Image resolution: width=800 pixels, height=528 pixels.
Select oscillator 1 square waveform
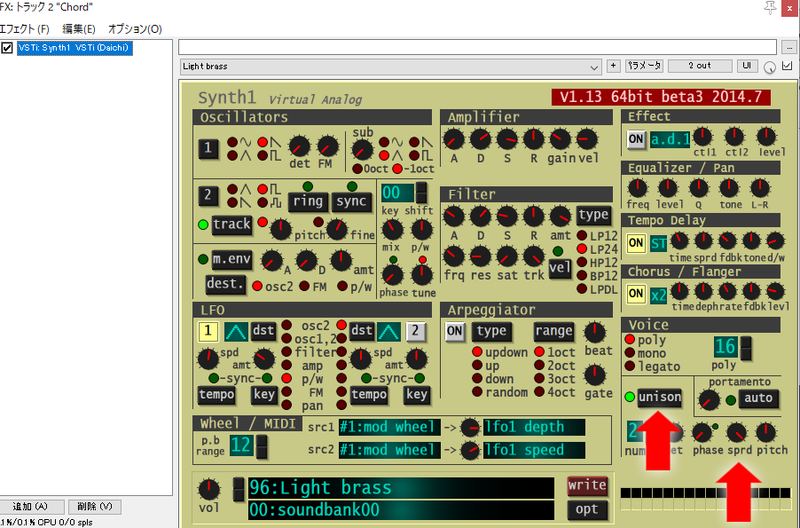pos(263,155)
